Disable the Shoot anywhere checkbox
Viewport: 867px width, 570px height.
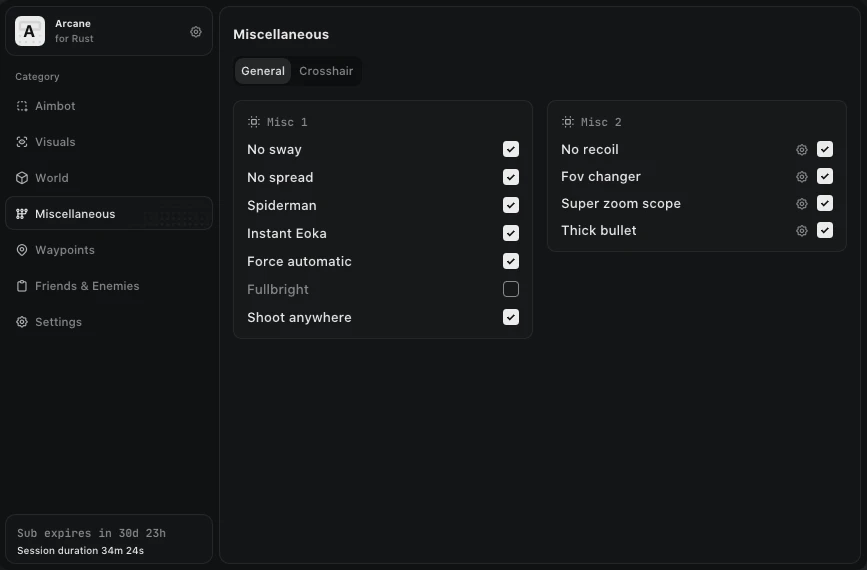pos(511,317)
